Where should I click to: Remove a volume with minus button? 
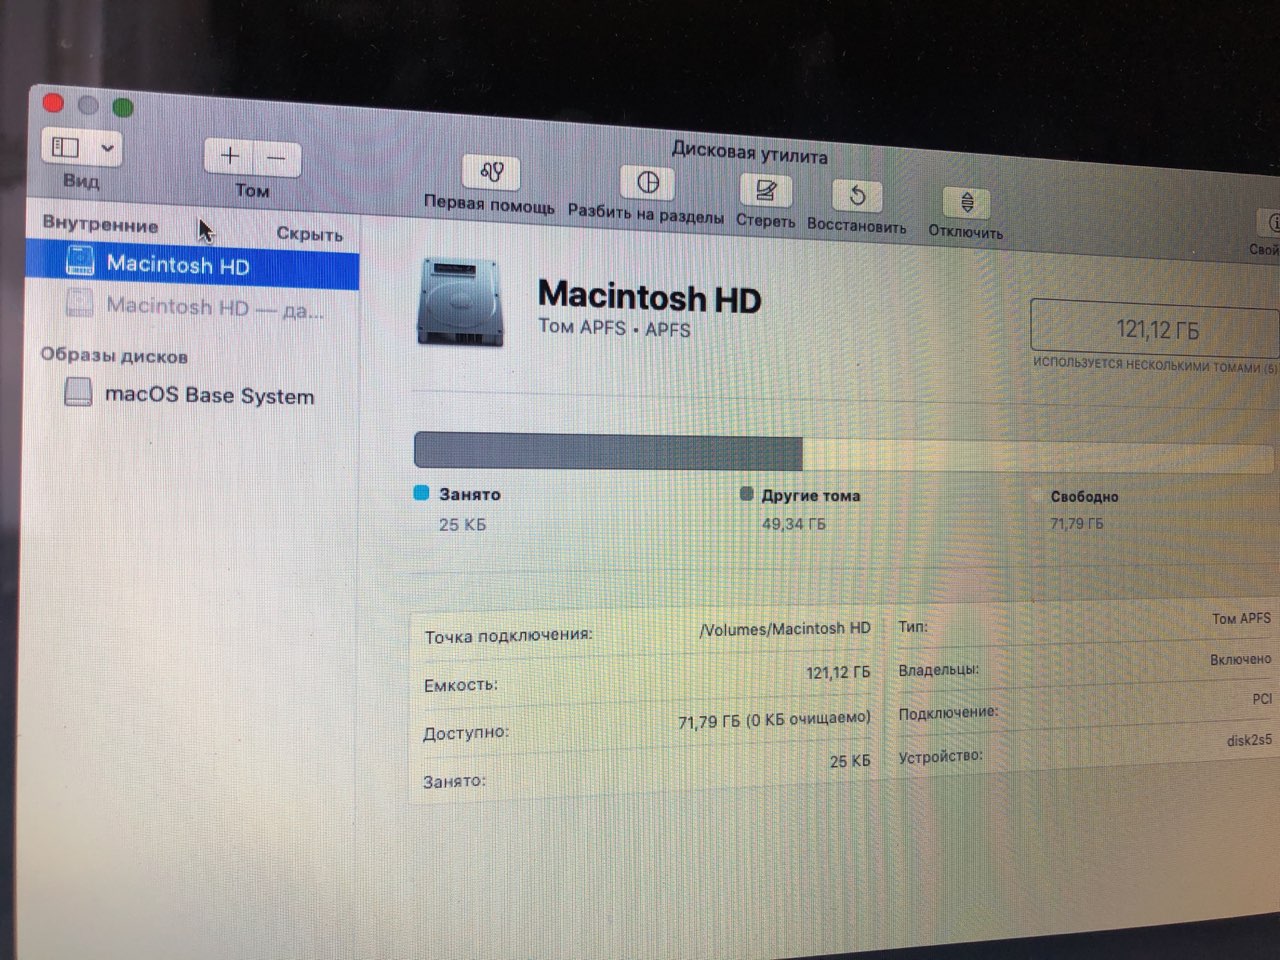click(277, 159)
